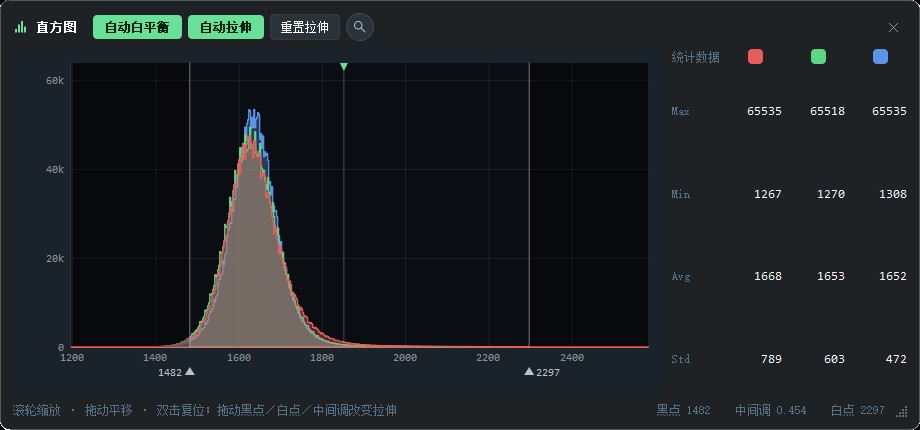This screenshot has height=430, width=920.
Task: Click the Max row label
Action: click(x=681, y=111)
